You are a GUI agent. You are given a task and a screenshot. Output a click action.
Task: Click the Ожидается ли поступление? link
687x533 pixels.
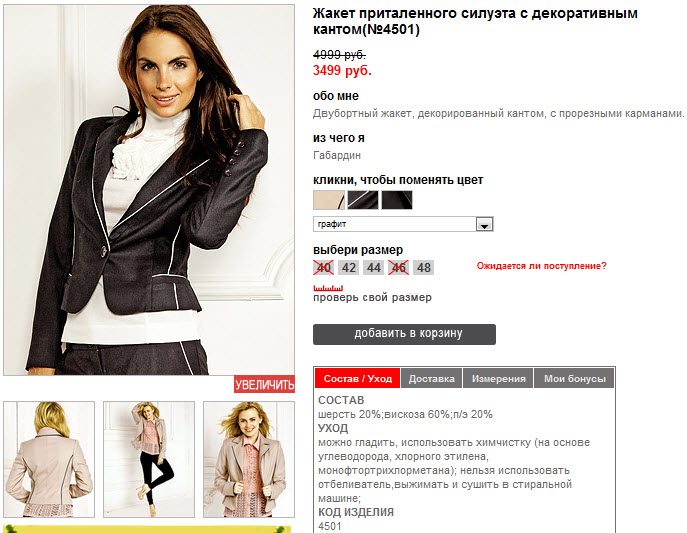click(x=542, y=266)
